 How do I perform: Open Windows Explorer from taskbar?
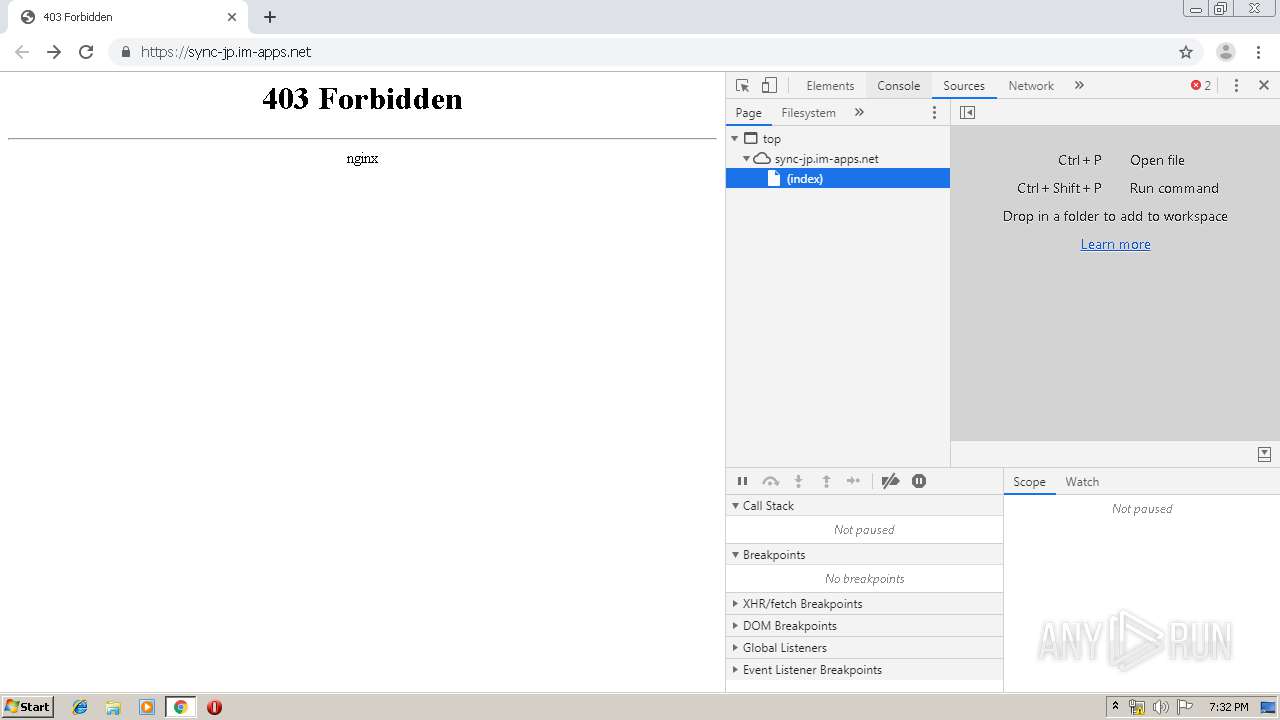point(113,707)
